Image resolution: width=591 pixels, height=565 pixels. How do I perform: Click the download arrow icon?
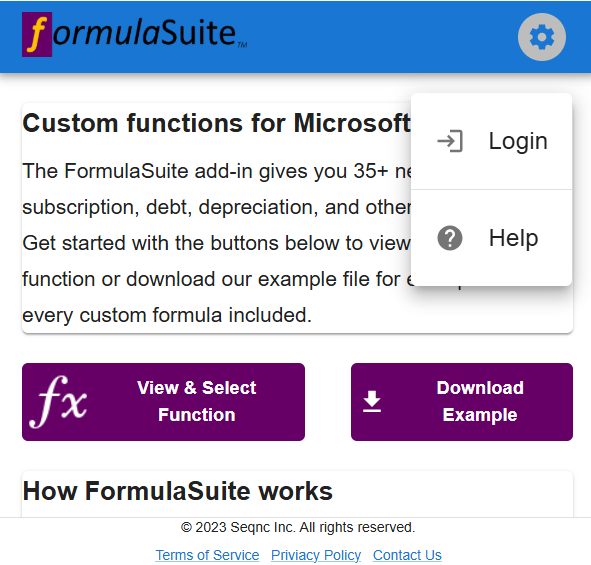pos(372,401)
